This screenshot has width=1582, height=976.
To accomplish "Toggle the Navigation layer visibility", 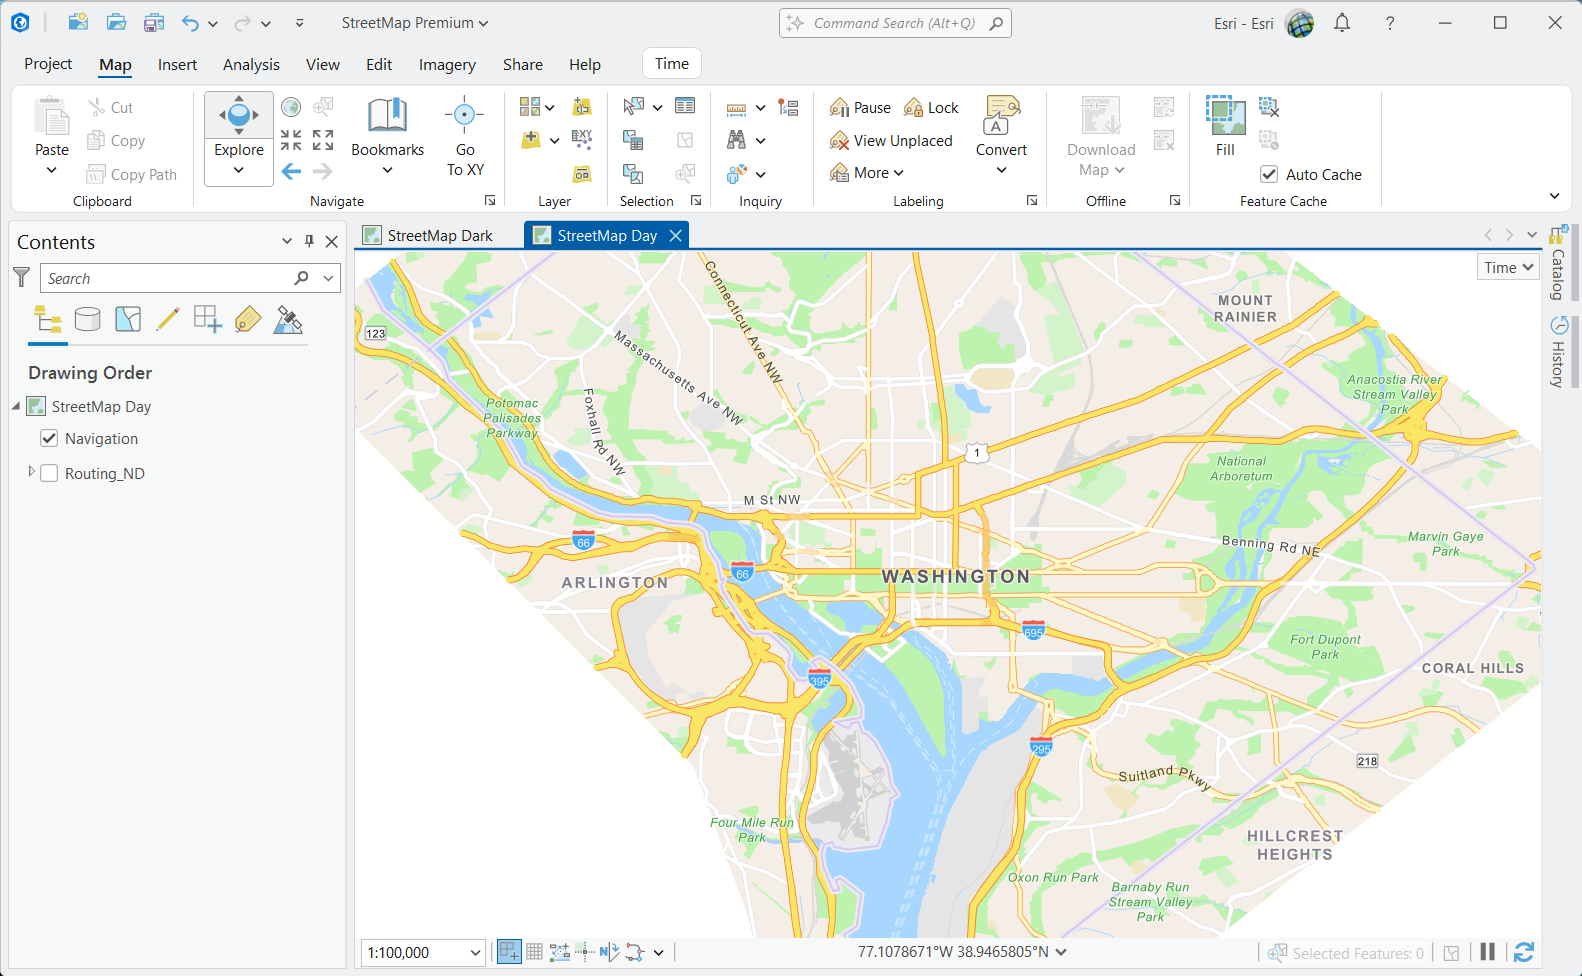I will (x=49, y=438).
